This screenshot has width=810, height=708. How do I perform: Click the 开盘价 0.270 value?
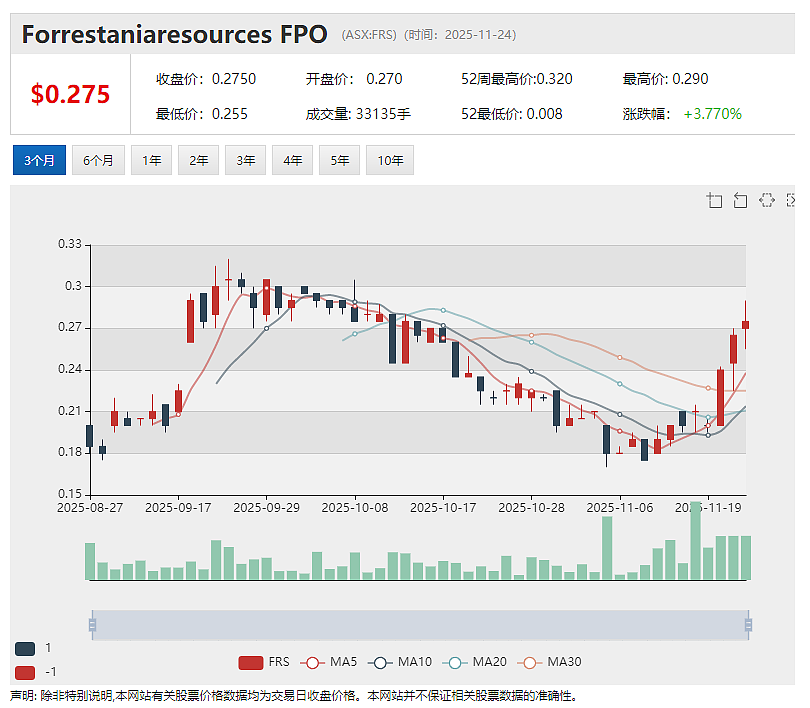click(354, 79)
